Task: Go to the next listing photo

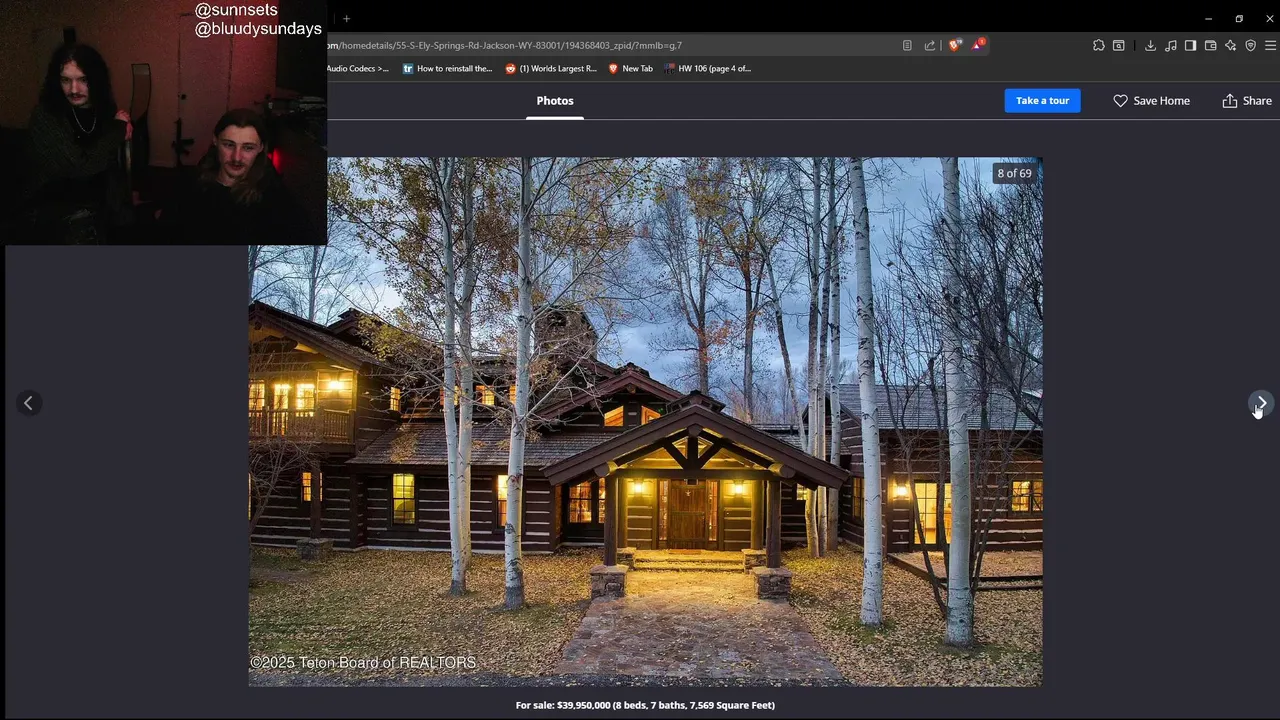Action: click(1261, 403)
